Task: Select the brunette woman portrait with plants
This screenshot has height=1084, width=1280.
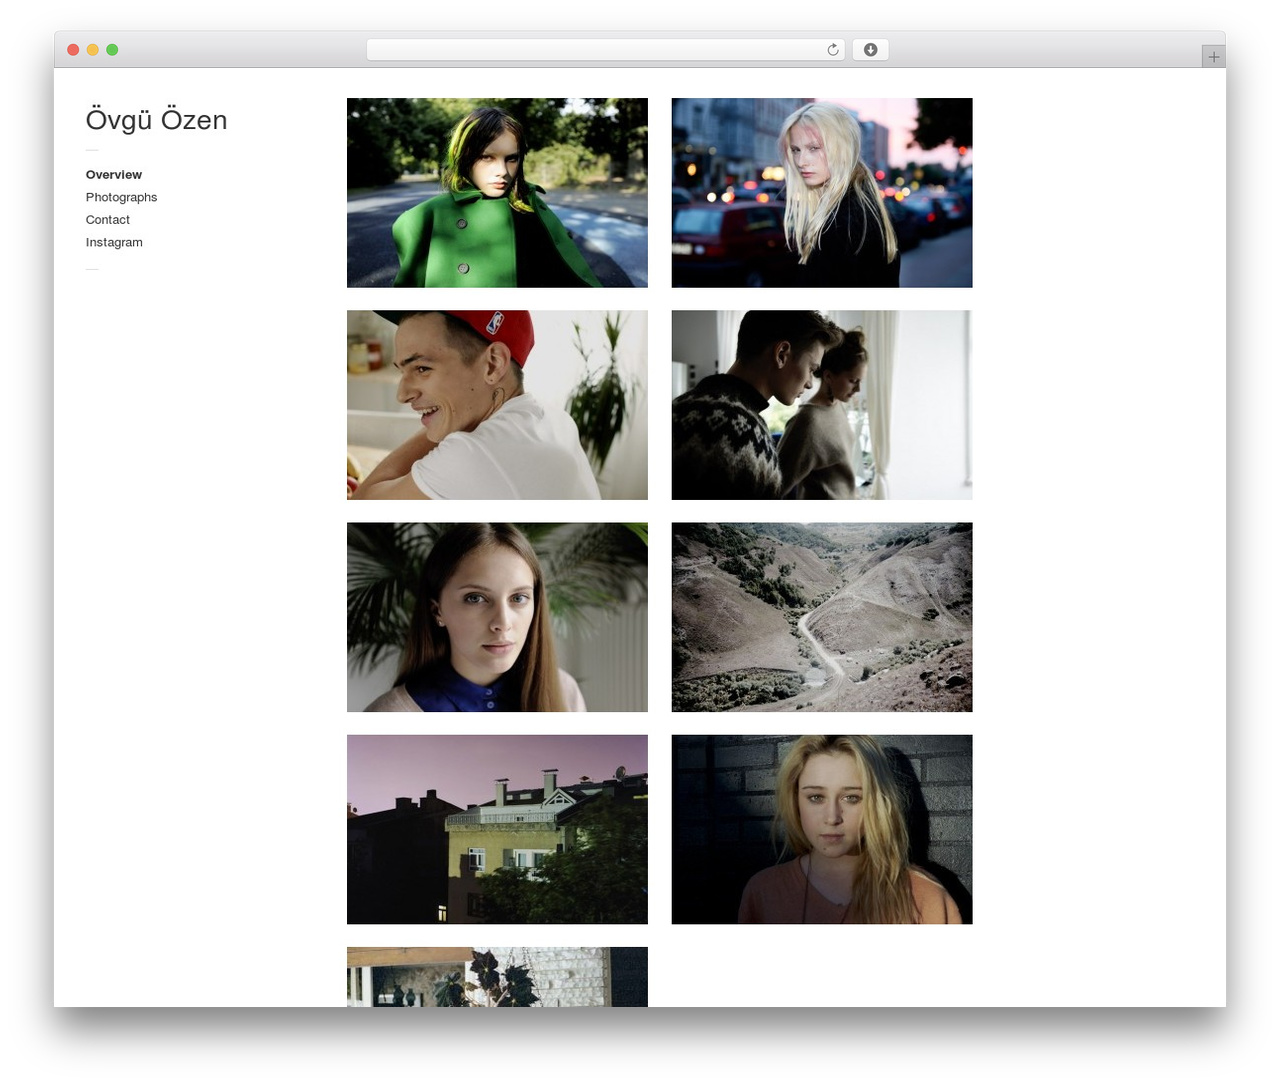Action: click(497, 617)
